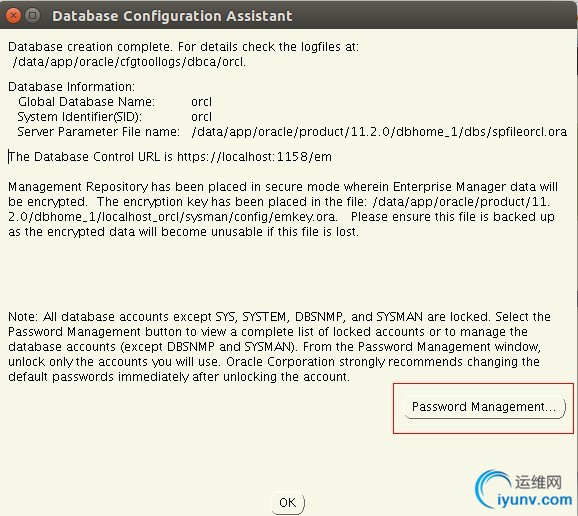The image size is (578, 516).
Task: Click the Global Database Name label
Action: tap(86, 102)
